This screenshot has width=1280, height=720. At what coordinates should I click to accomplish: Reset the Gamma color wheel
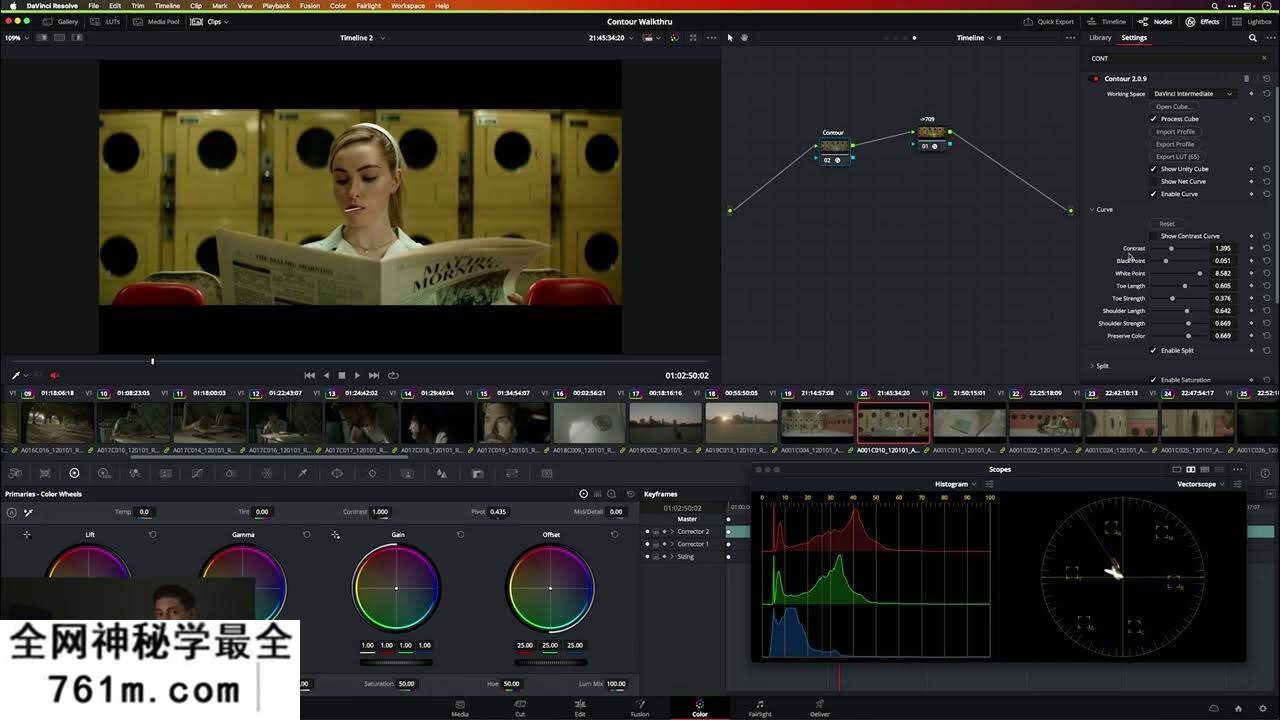[307, 535]
